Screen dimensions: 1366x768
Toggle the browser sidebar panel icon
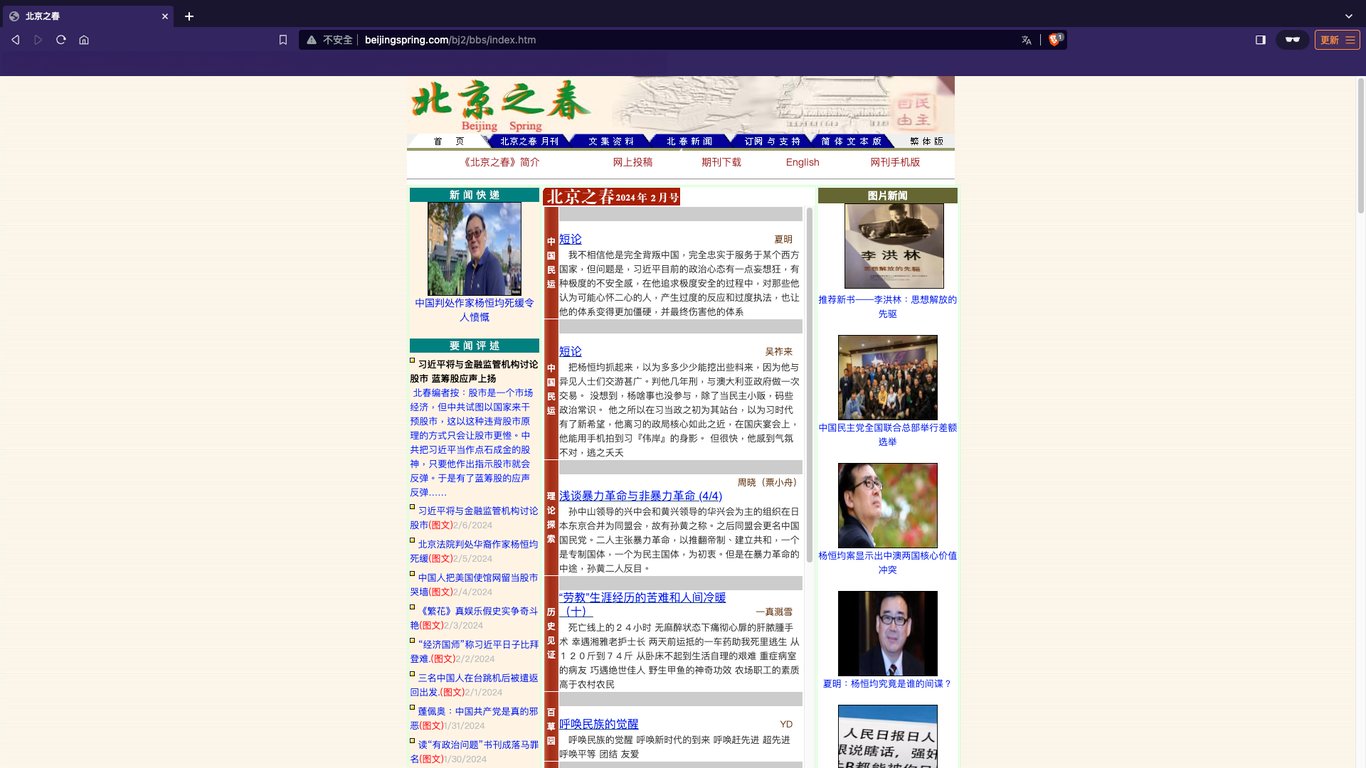(x=1260, y=40)
